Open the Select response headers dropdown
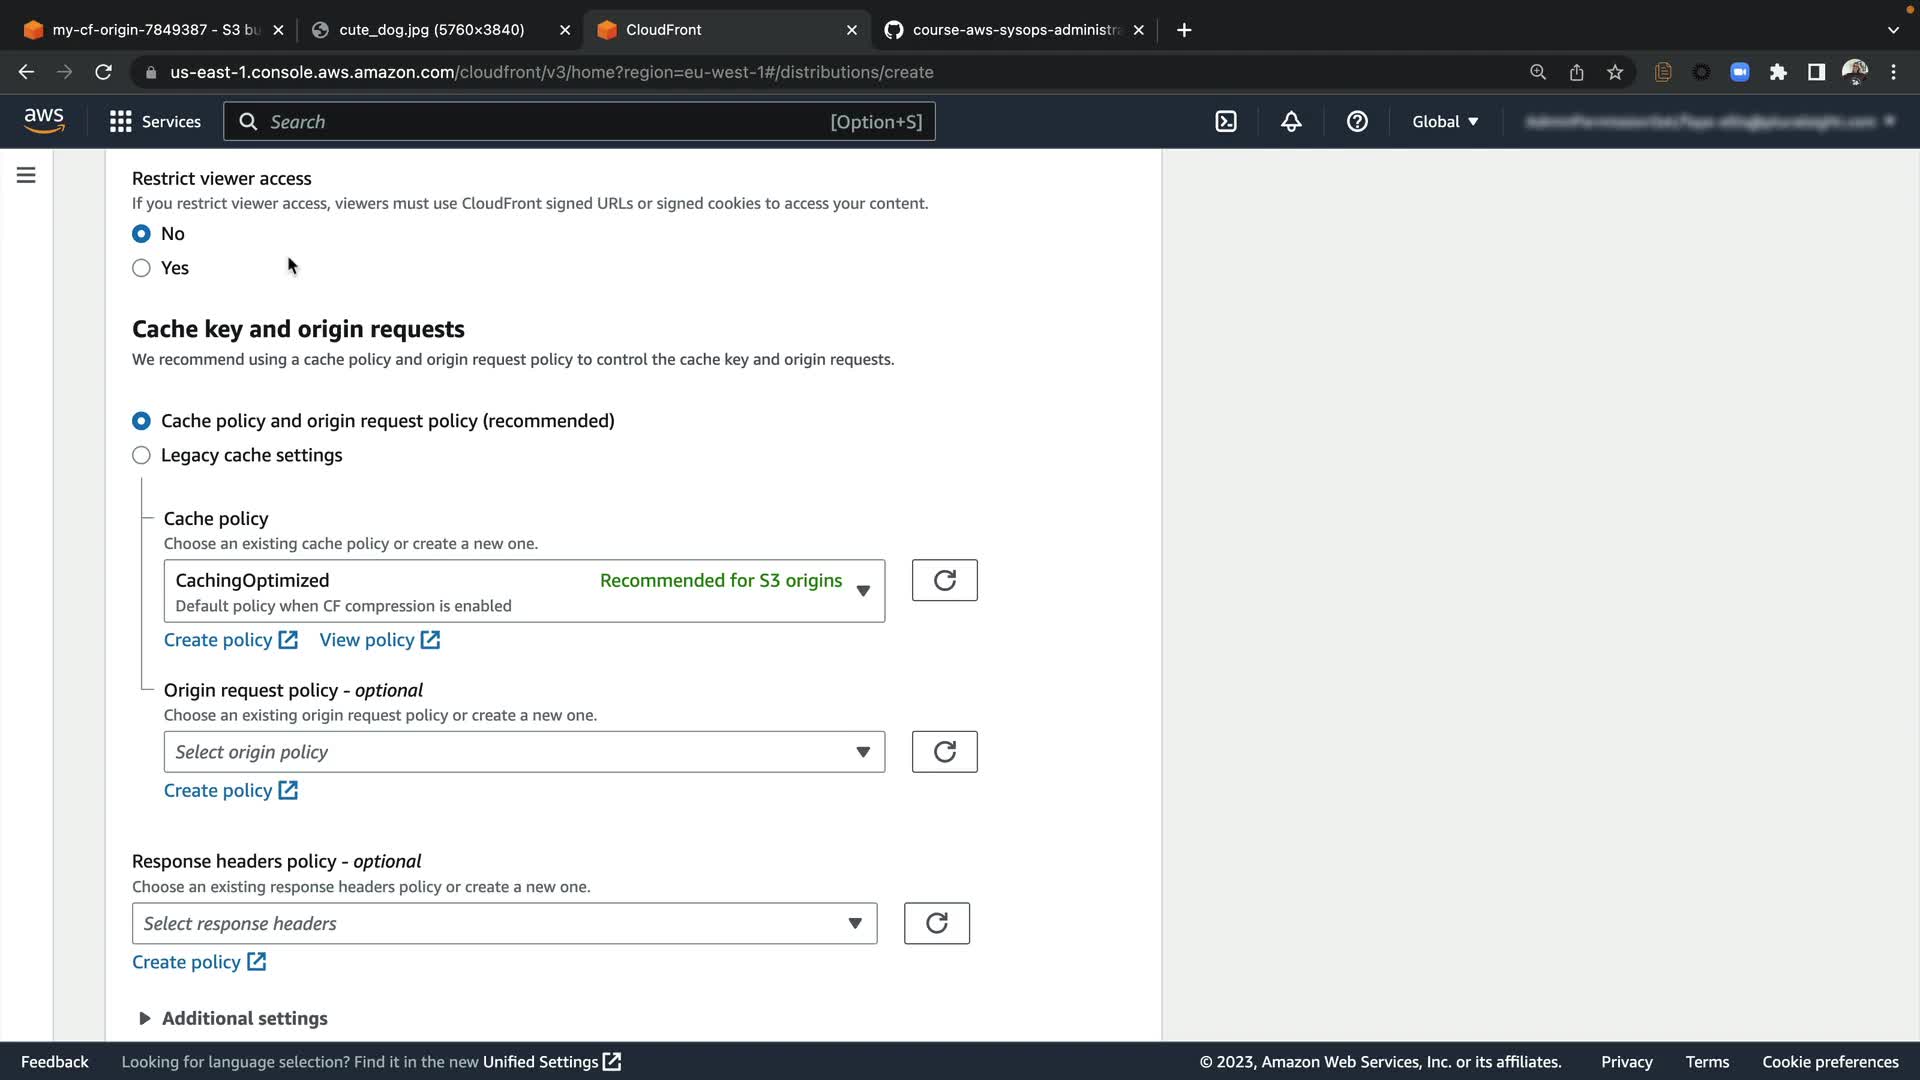The image size is (1920, 1080). pos(504,923)
